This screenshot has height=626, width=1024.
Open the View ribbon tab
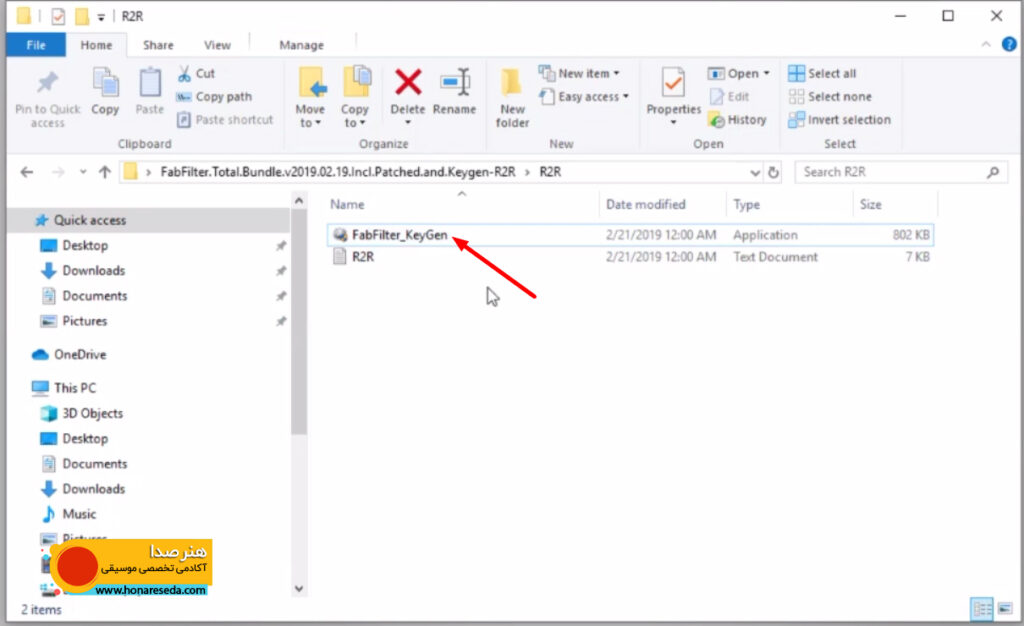pos(217,45)
